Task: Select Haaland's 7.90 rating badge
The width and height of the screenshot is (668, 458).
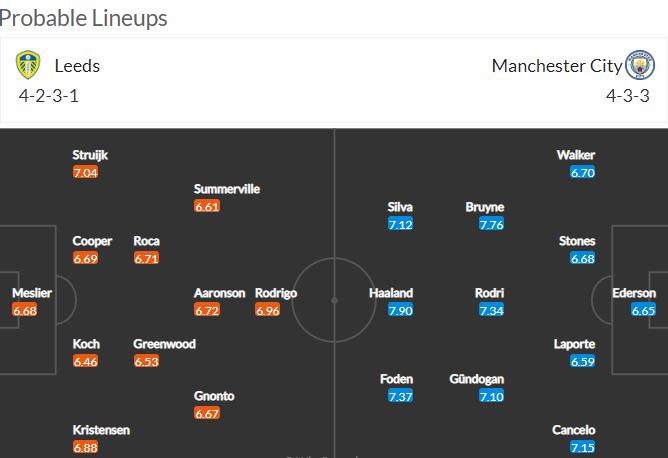Action: click(x=400, y=311)
